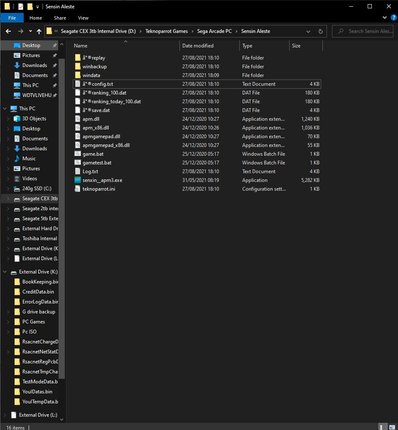
Task: Select the Toshiba Internal drive
Action: pyautogui.click(x=40, y=239)
